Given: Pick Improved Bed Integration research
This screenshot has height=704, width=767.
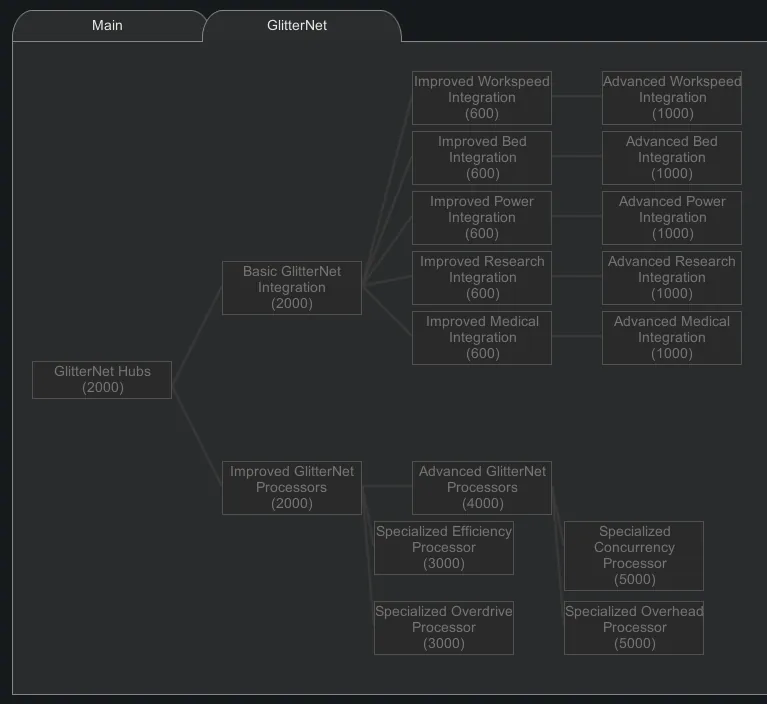Looking at the screenshot, I should 481,158.
